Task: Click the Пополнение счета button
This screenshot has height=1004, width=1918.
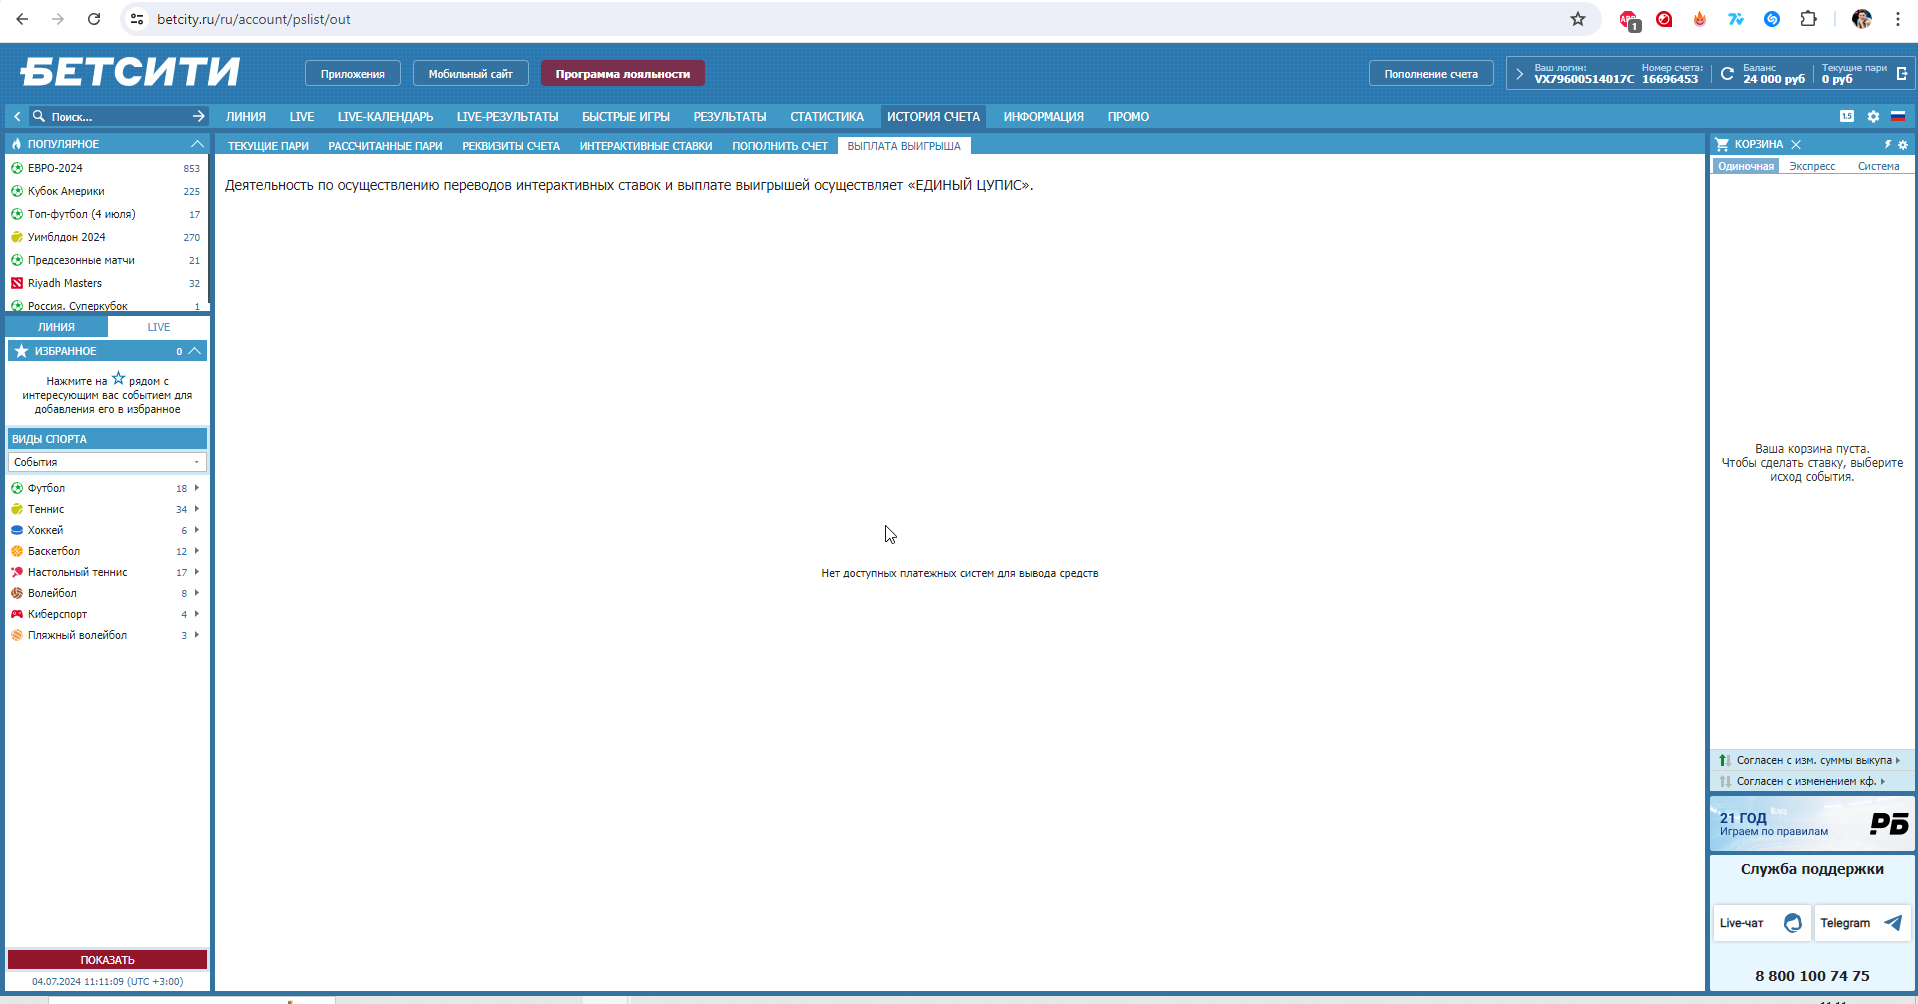Action: (1430, 74)
